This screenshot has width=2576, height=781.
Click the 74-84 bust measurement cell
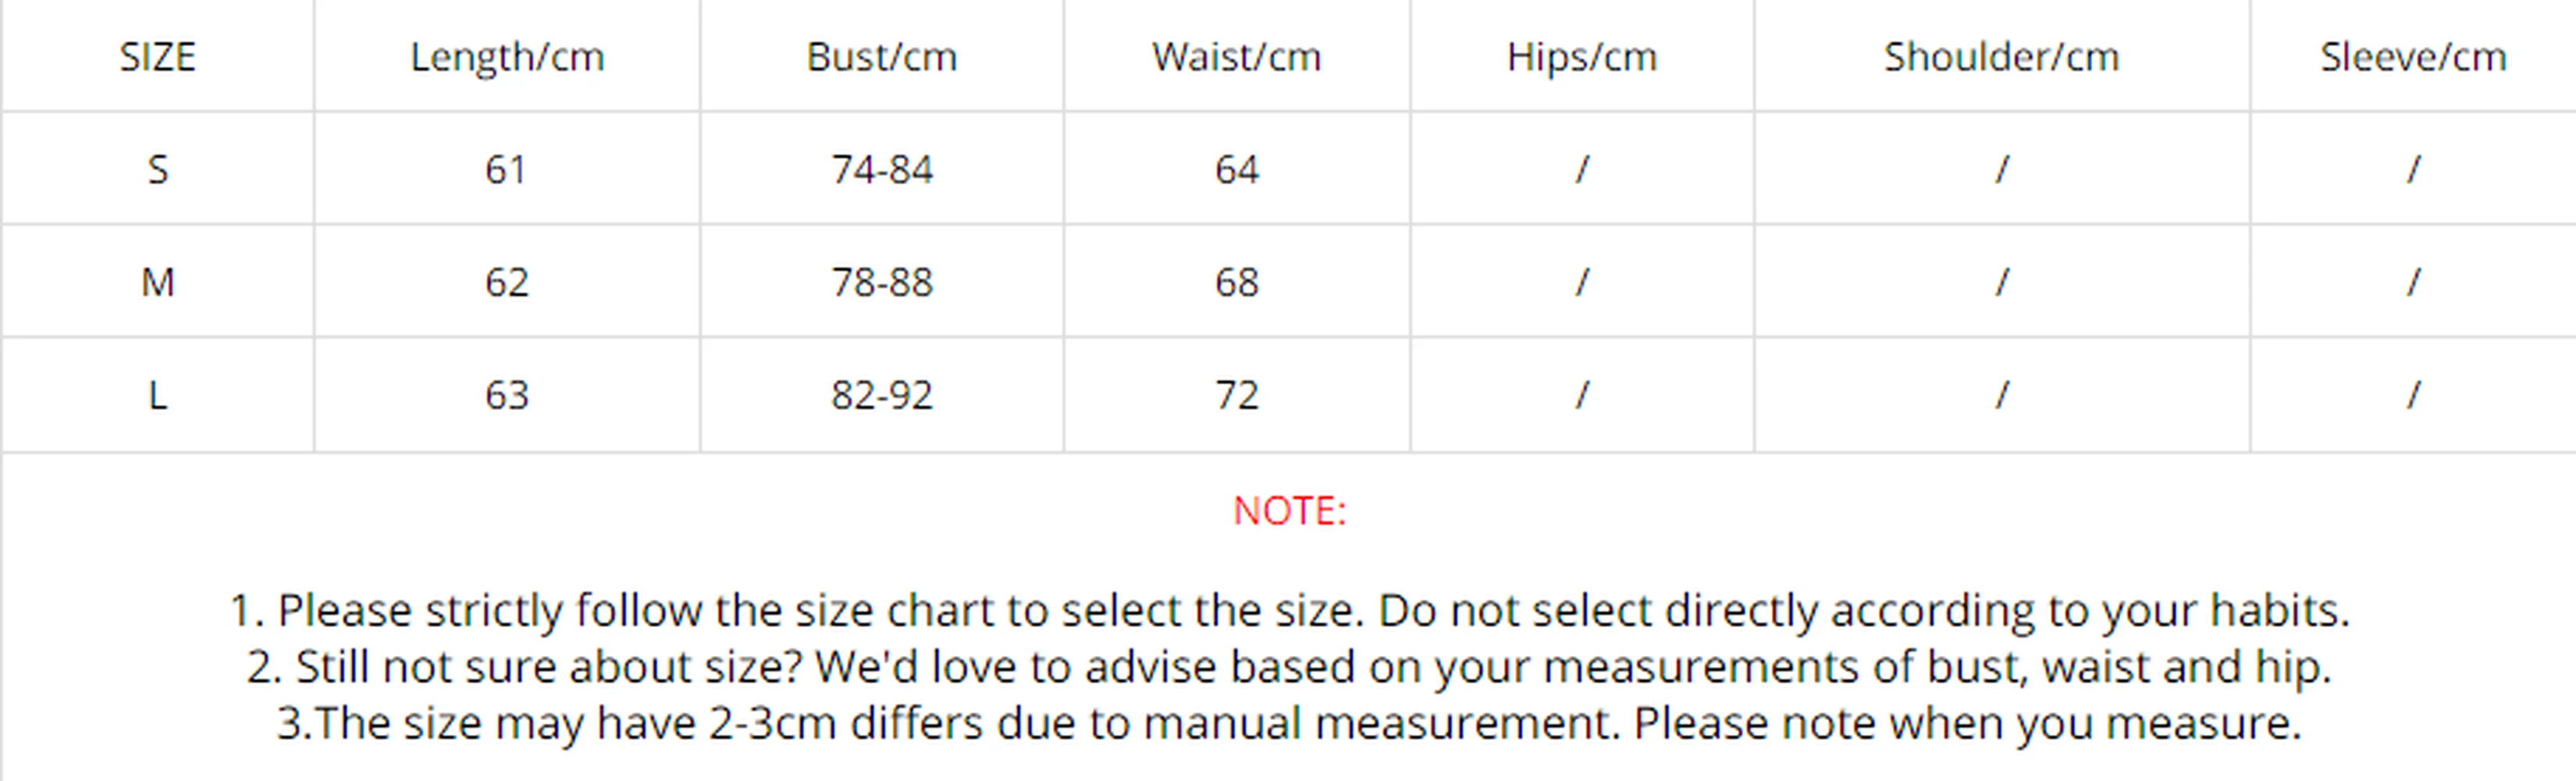pyautogui.click(x=881, y=169)
